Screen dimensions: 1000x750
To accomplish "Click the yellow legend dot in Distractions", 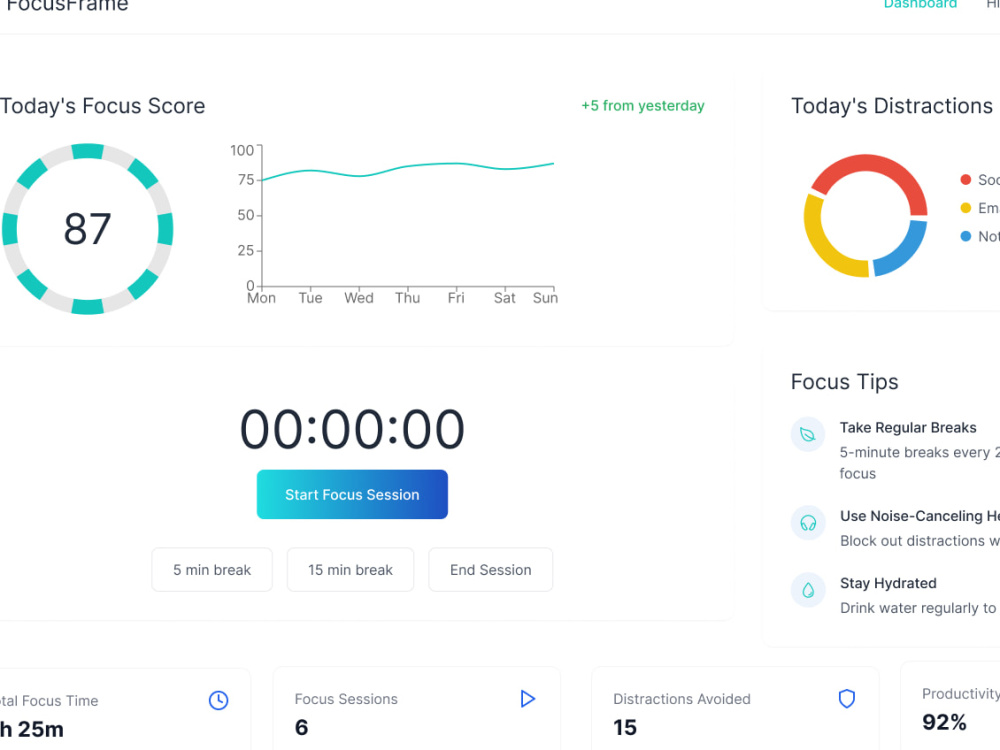I will pos(966,208).
